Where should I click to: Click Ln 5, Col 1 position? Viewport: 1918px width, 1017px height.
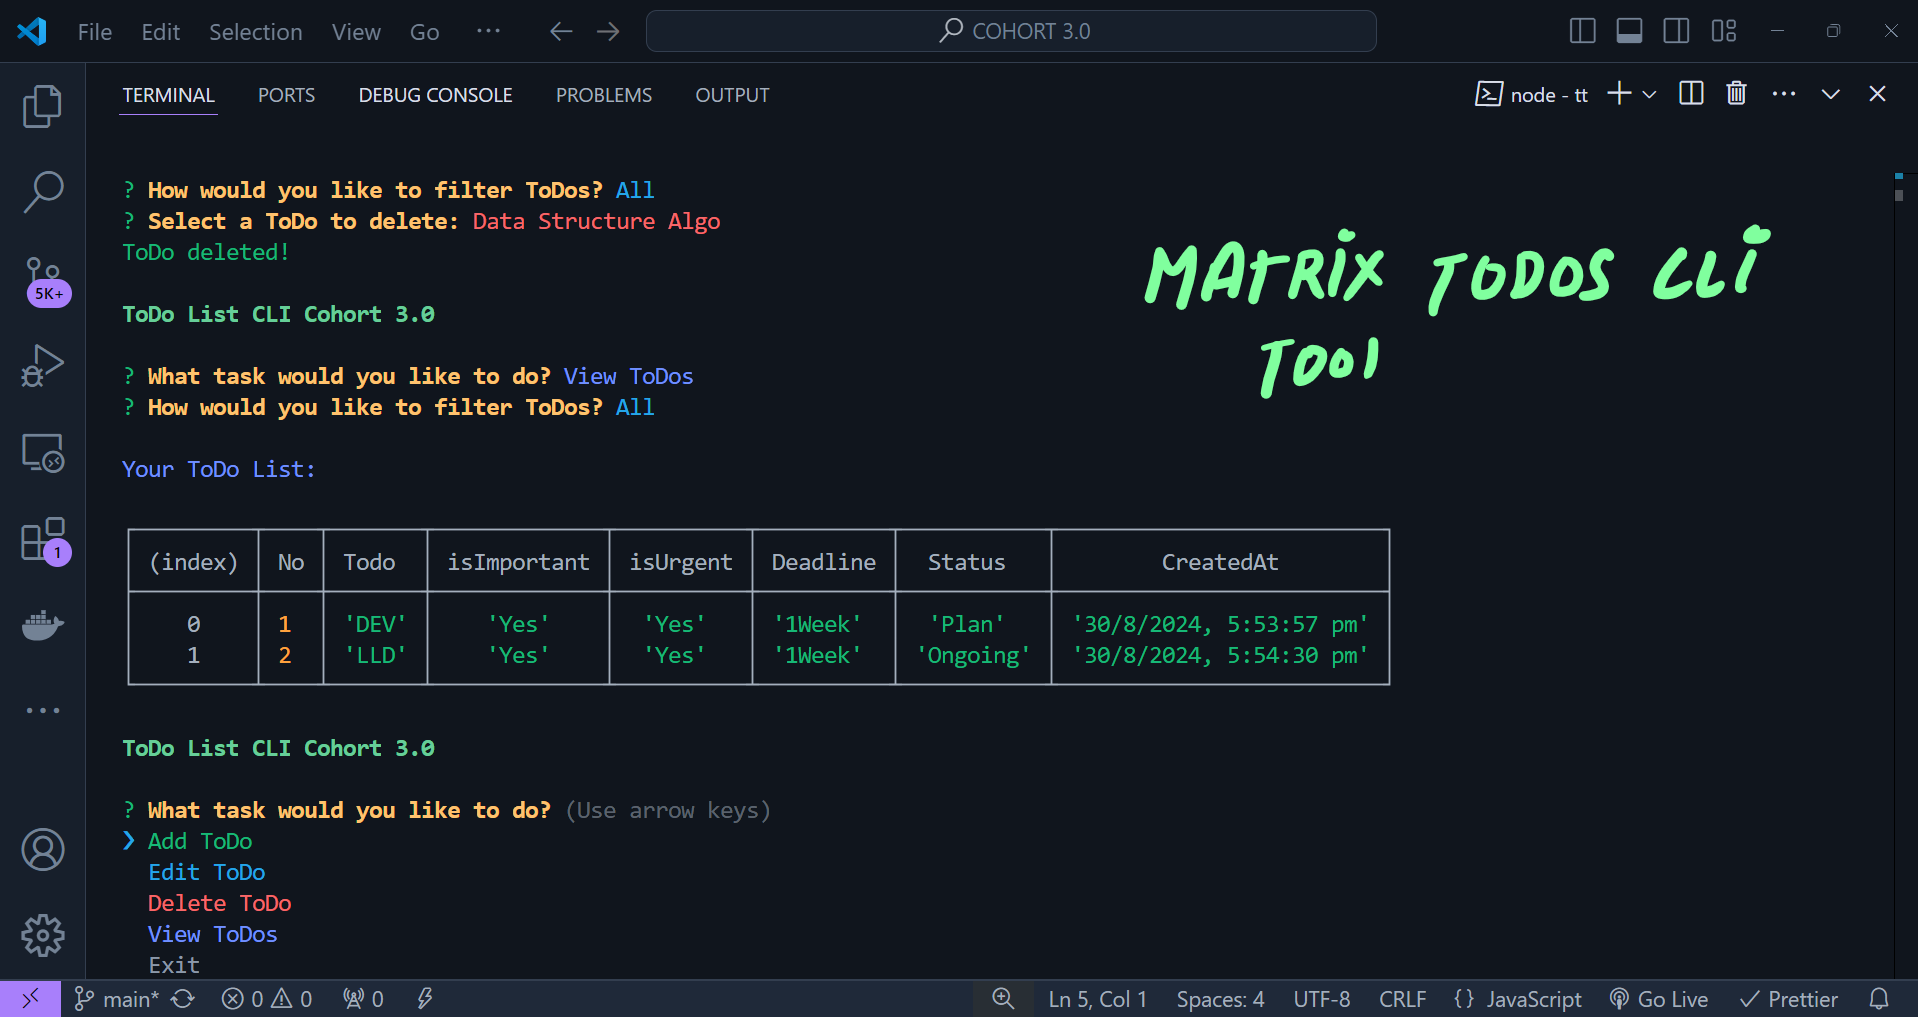pos(1097,999)
